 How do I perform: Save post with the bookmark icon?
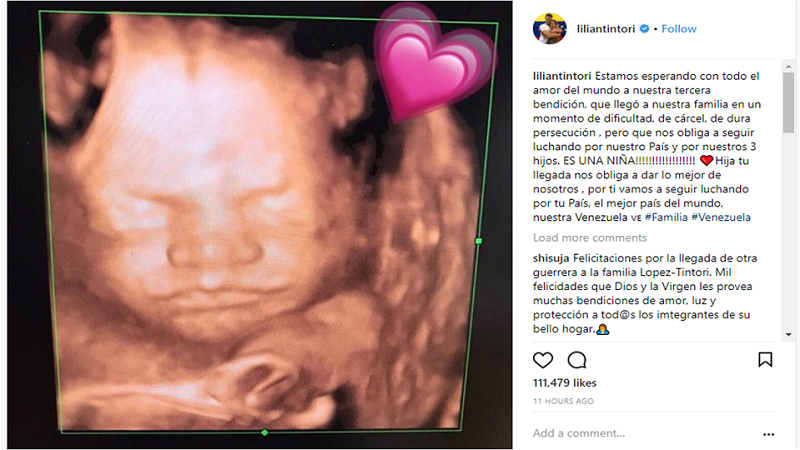point(765,360)
